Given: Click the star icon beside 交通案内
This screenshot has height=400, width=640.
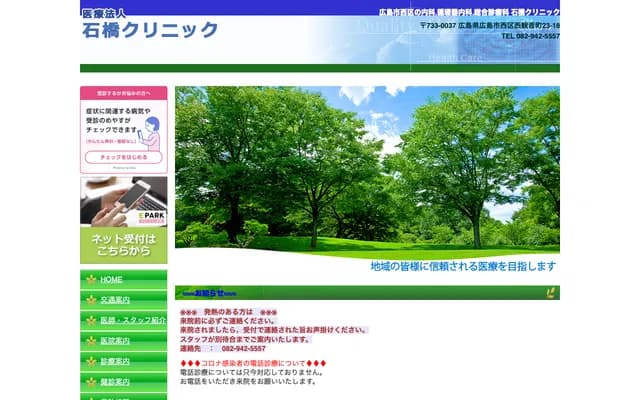Looking at the screenshot, I should tap(91, 300).
